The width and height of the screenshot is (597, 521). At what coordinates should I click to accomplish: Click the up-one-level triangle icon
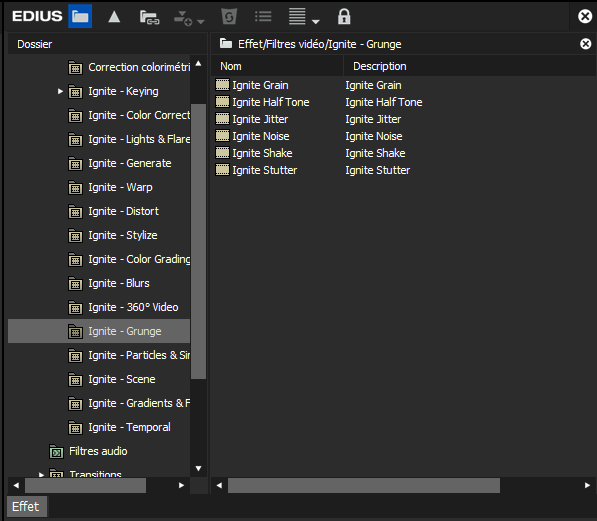click(x=114, y=17)
